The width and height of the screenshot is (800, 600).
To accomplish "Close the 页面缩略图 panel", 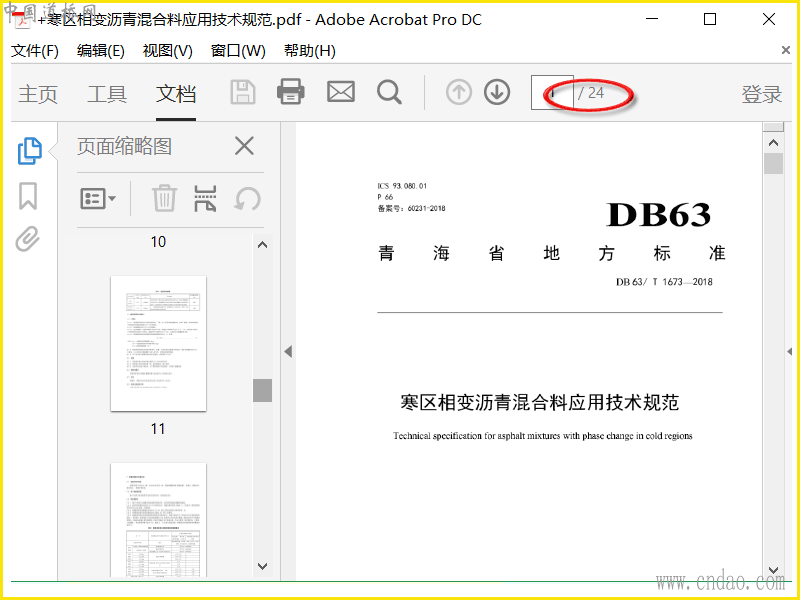I will pos(244,146).
